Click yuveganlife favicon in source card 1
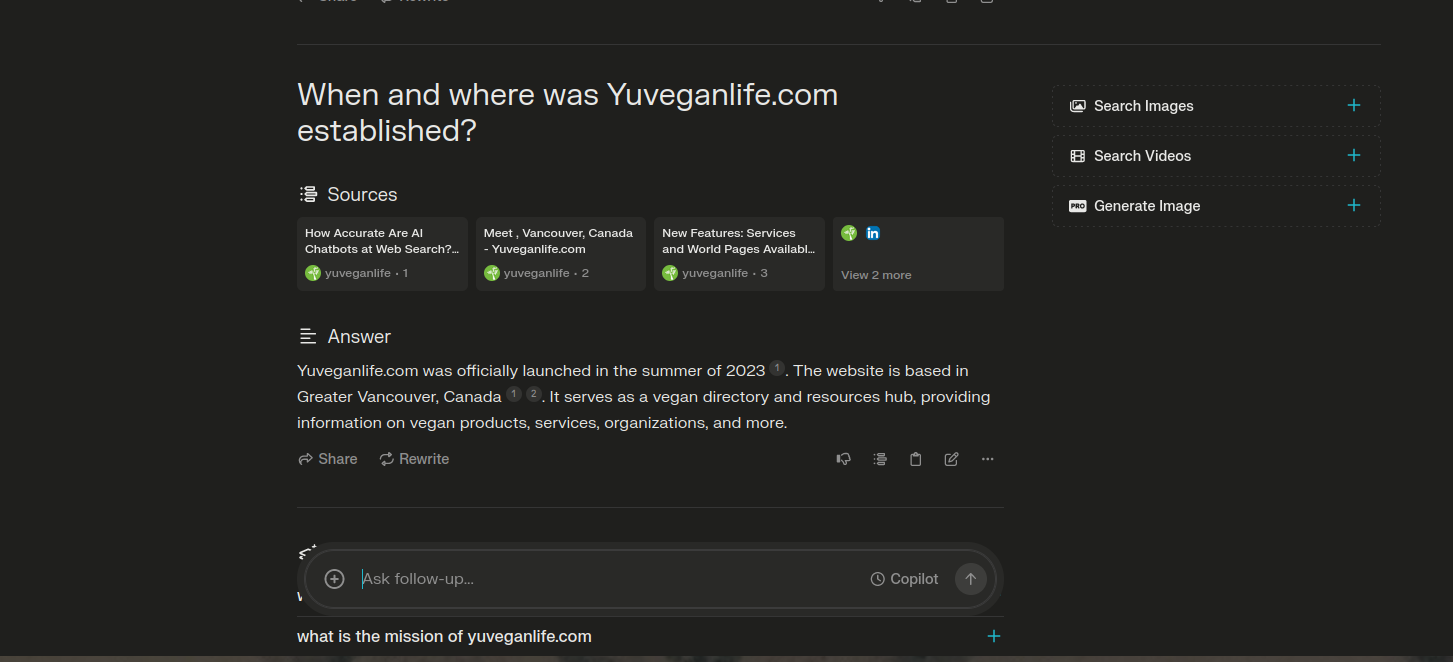Image resolution: width=1453 pixels, height=662 pixels. click(x=313, y=273)
